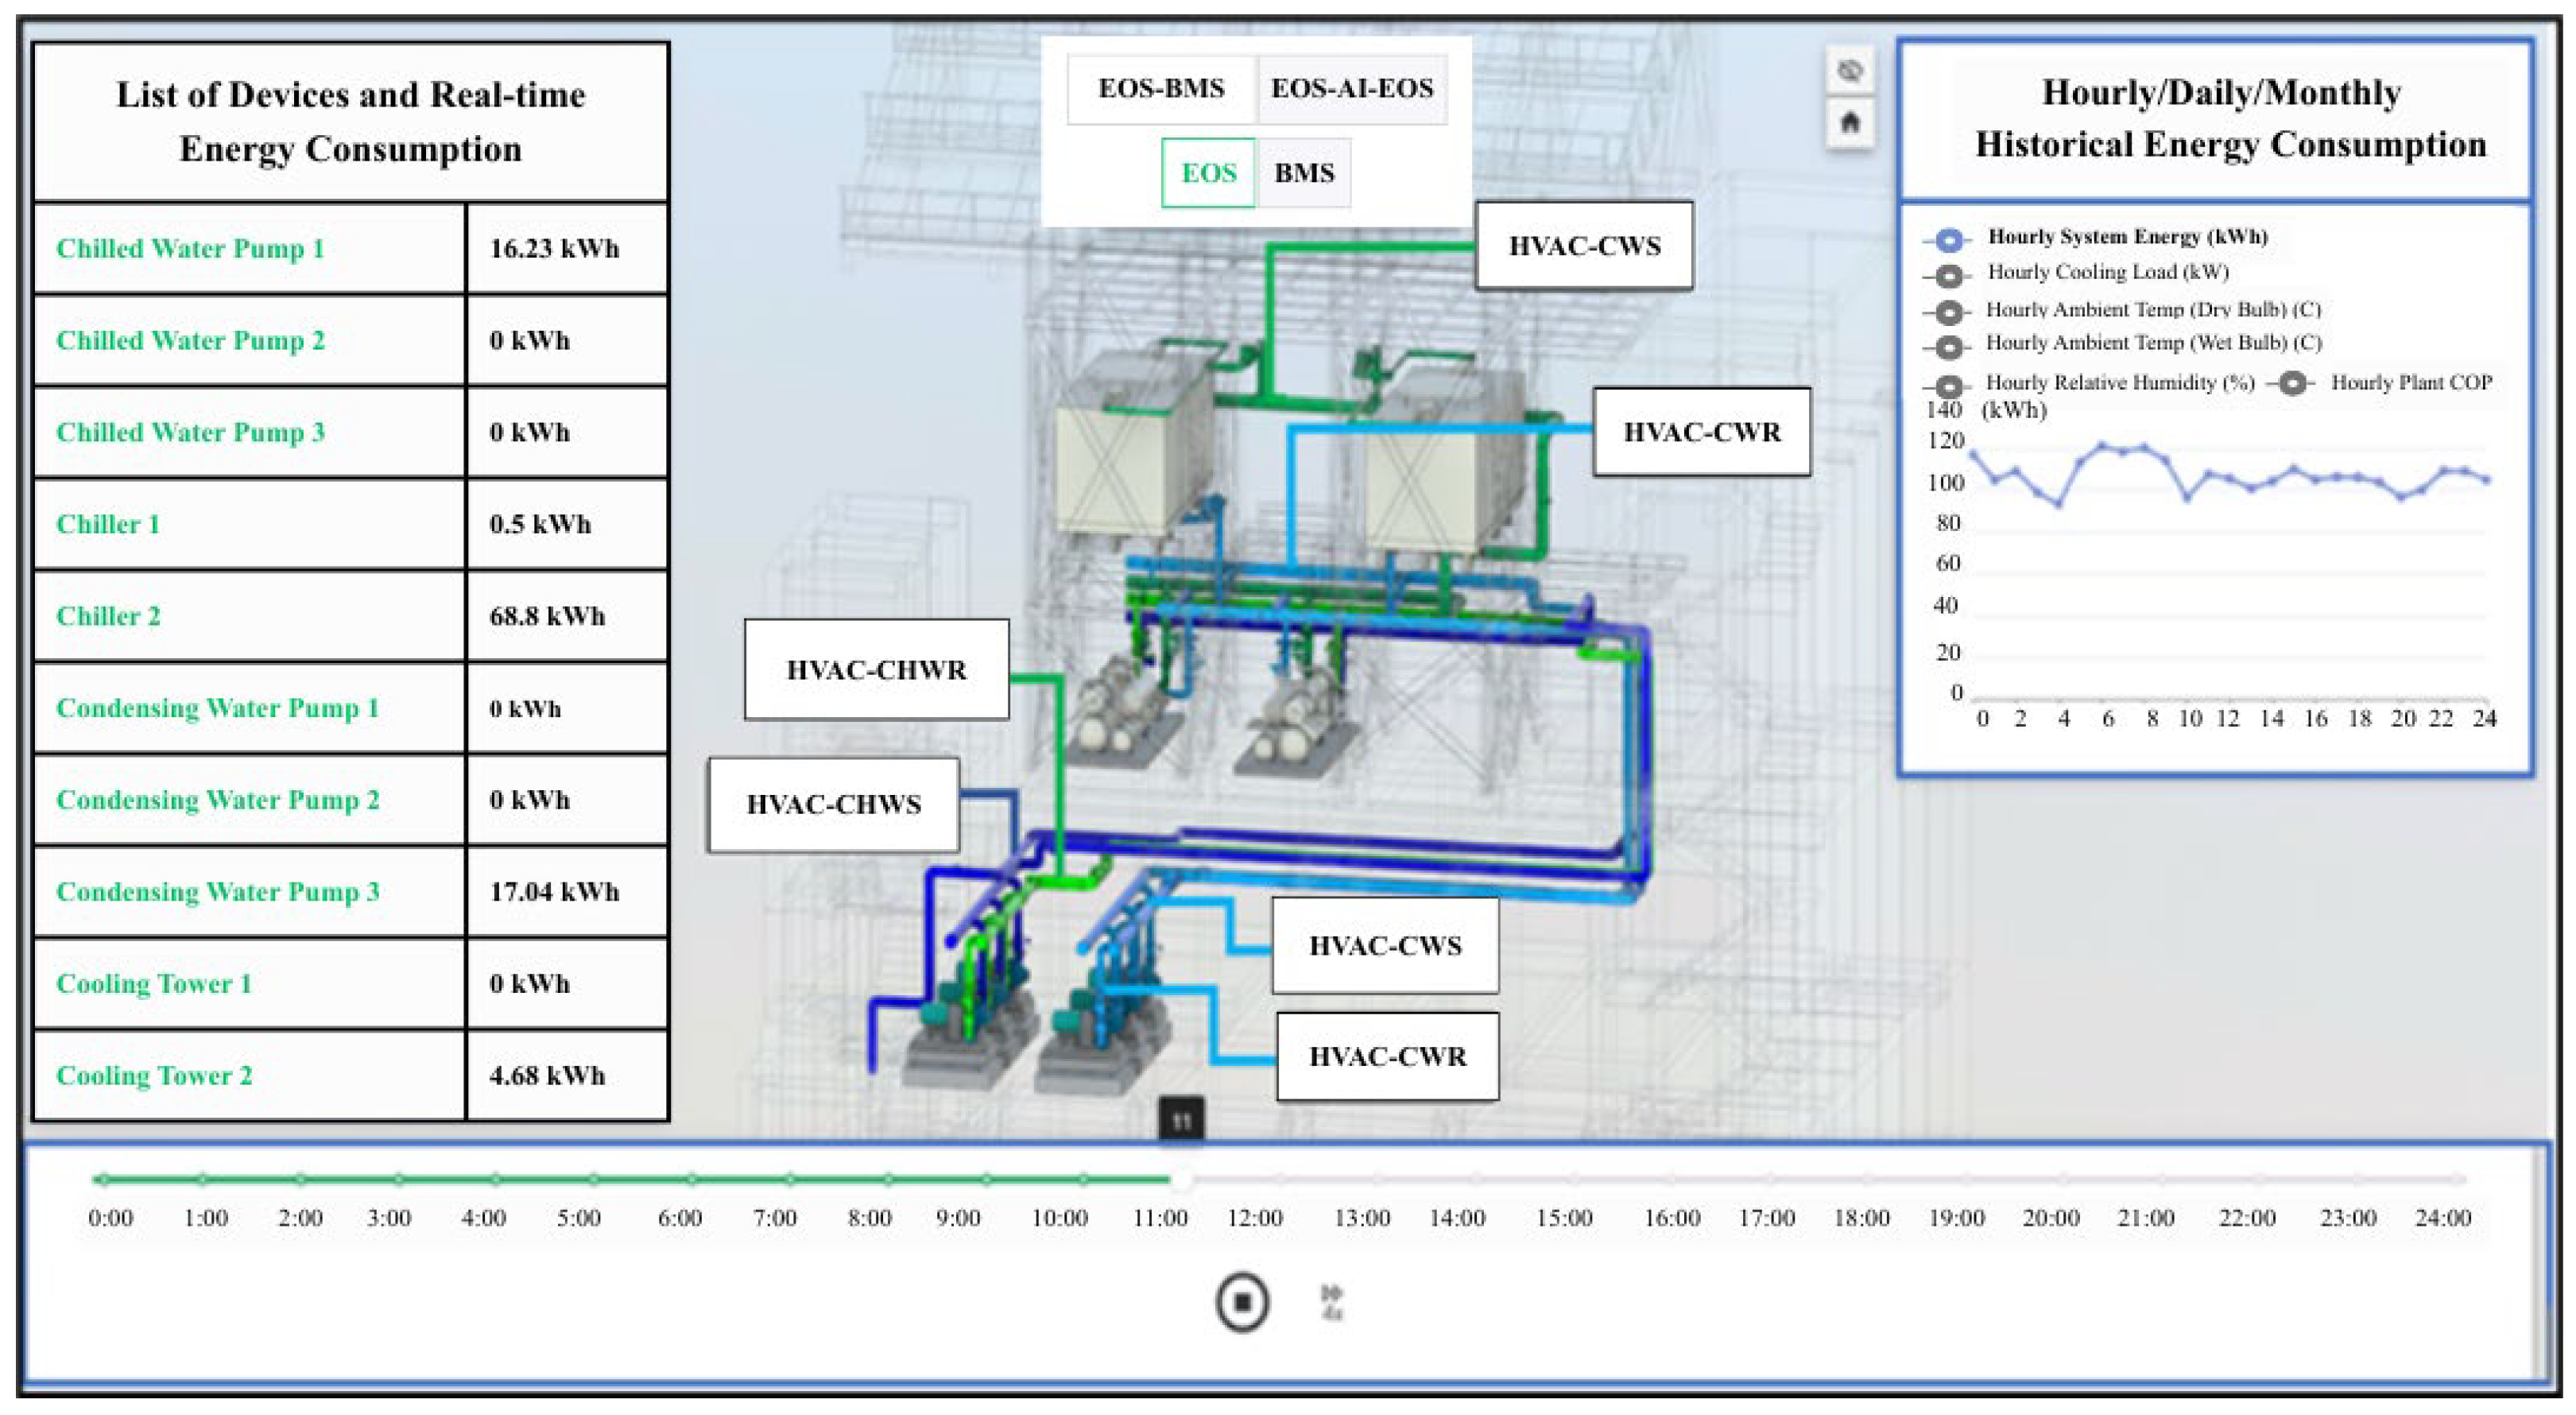Select the BMS sub-tab

click(x=1303, y=173)
